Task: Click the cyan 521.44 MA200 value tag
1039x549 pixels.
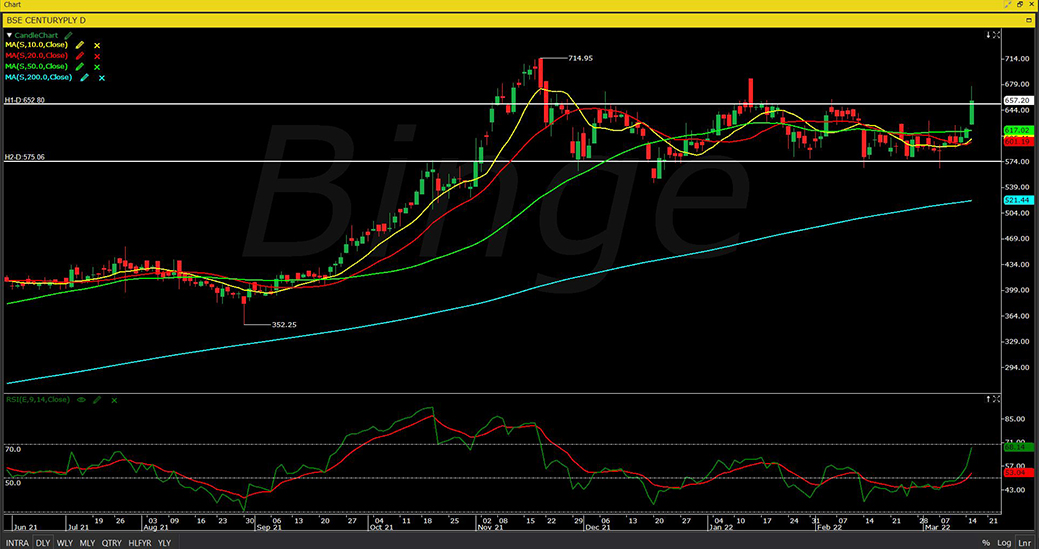Action: (1017, 199)
